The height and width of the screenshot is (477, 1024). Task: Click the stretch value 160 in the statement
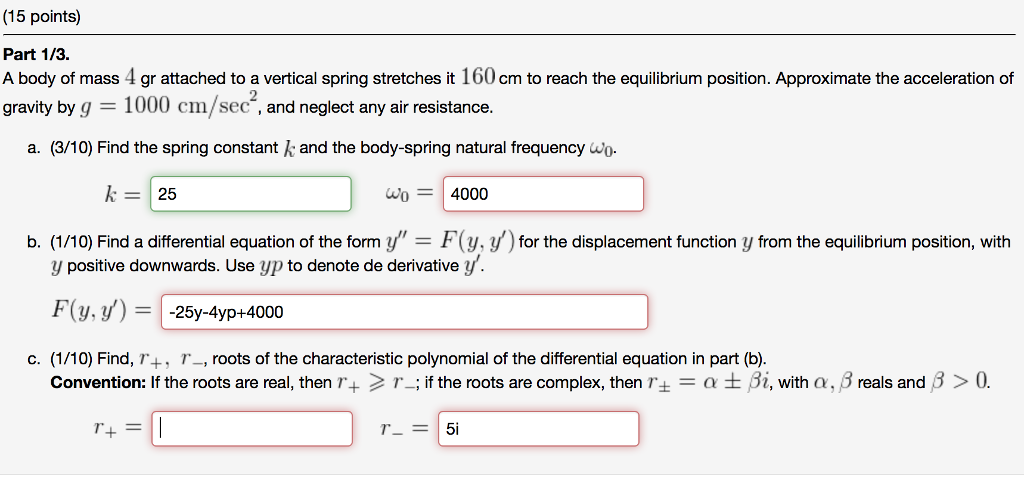[x=476, y=78]
